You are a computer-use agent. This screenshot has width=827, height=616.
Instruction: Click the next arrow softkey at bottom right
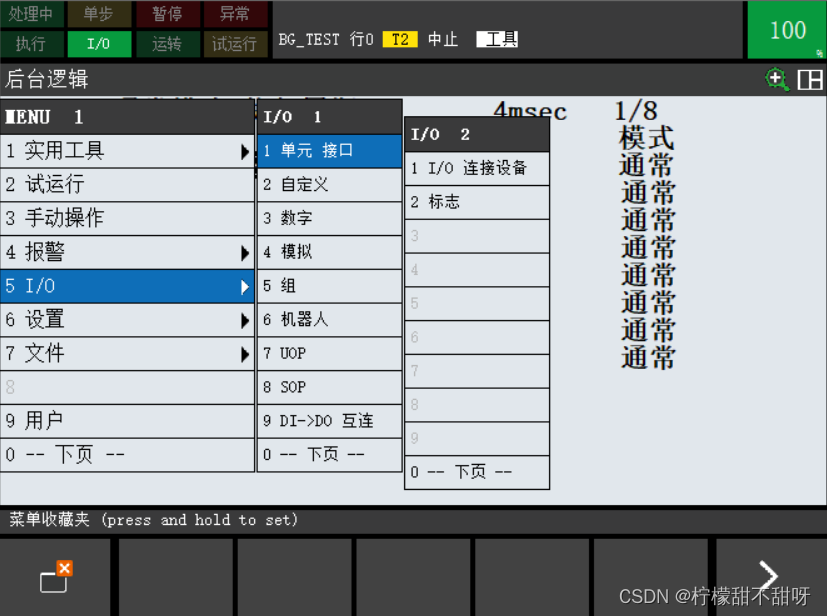point(767,575)
